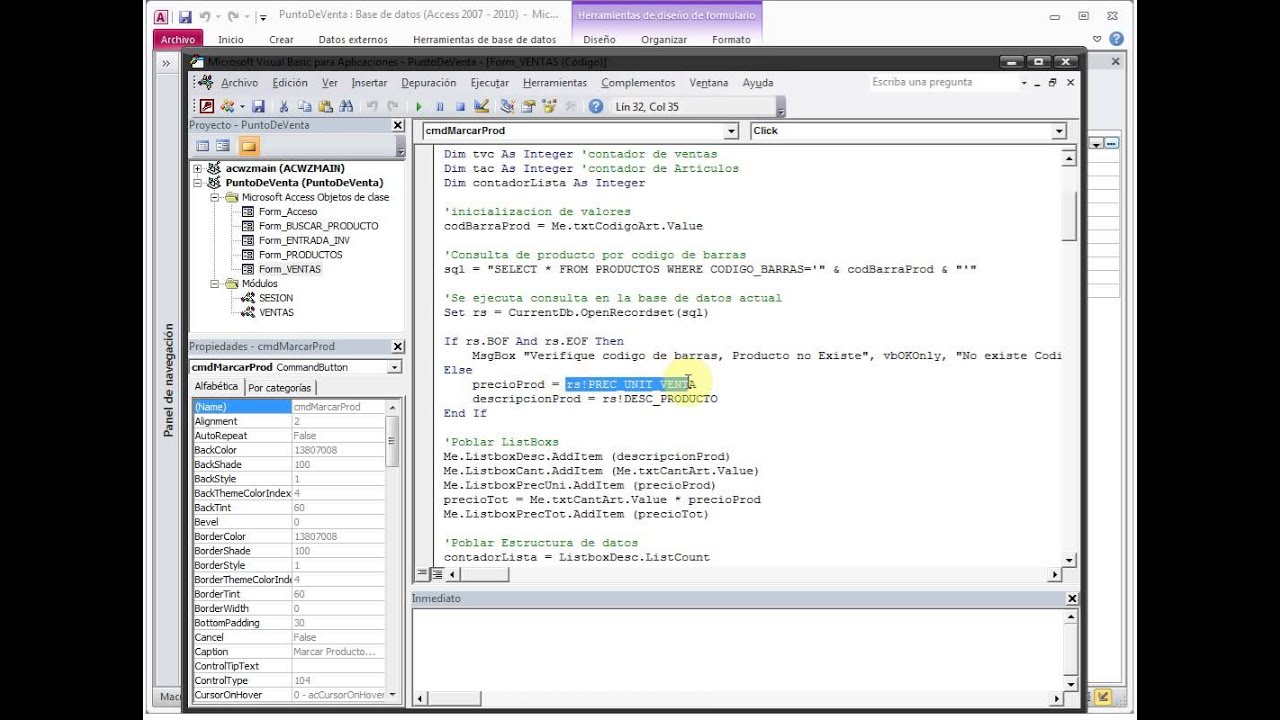The width and height of the screenshot is (1280, 720).
Task: Select the SESION module
Action: point(276,298)
